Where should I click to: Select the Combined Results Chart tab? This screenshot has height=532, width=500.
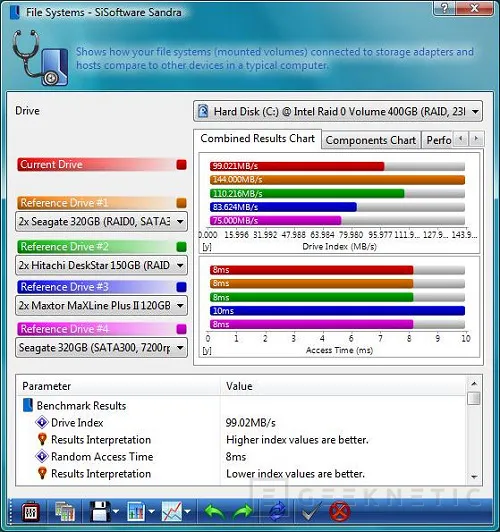coord(257,139)
